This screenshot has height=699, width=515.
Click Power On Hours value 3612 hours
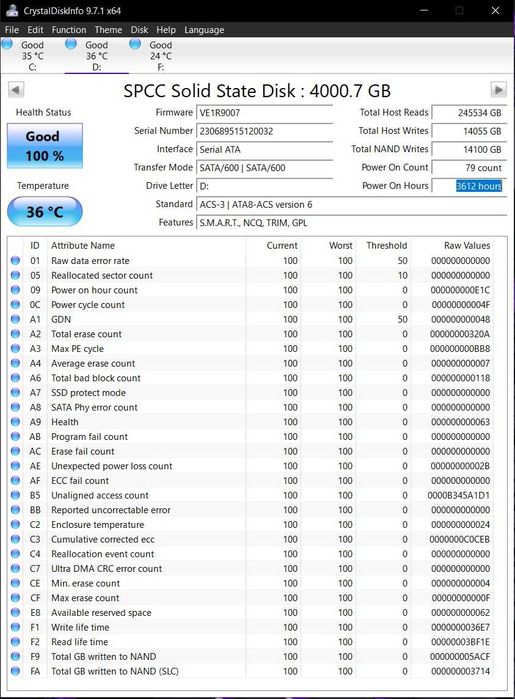tap(469, 186)
